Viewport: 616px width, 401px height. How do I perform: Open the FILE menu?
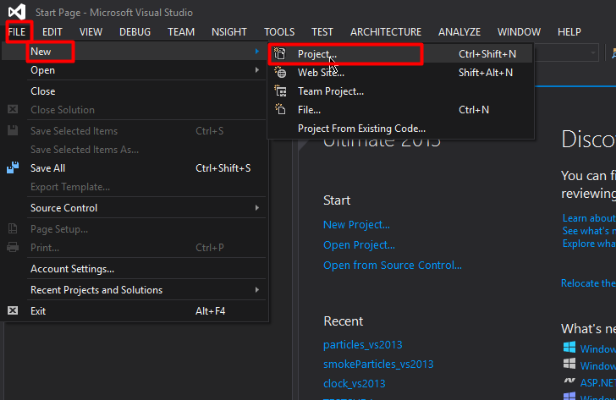click(17, 32)
